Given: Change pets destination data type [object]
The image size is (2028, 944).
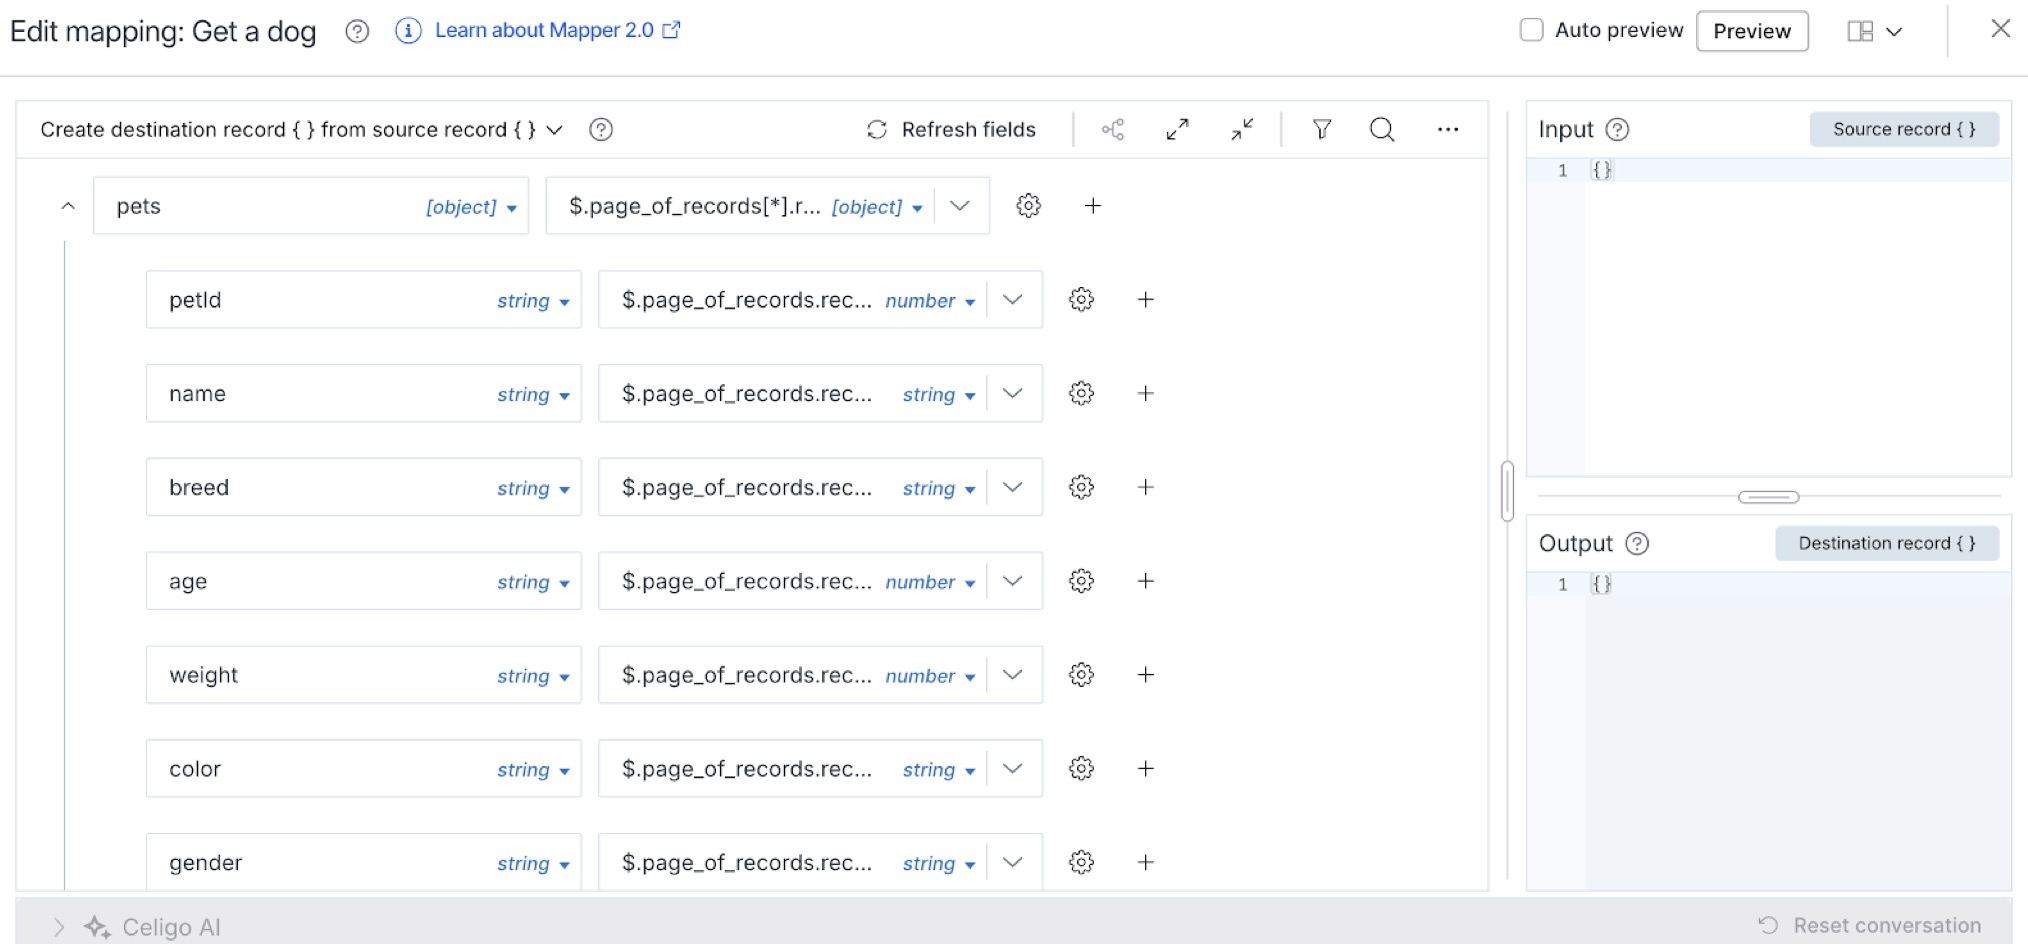Looking at the screenshot, I should tap(471, 207).
